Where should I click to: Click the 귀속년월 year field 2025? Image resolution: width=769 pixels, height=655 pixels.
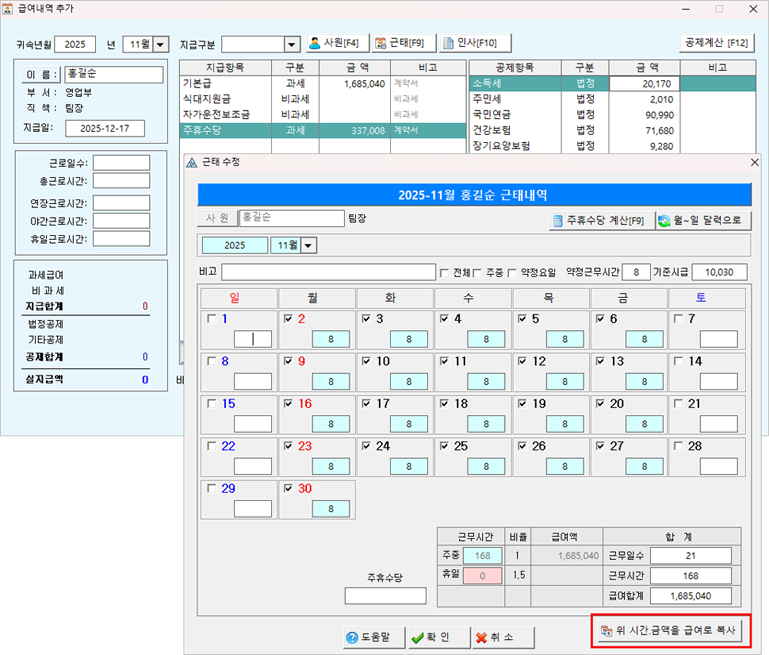point(75,45)
